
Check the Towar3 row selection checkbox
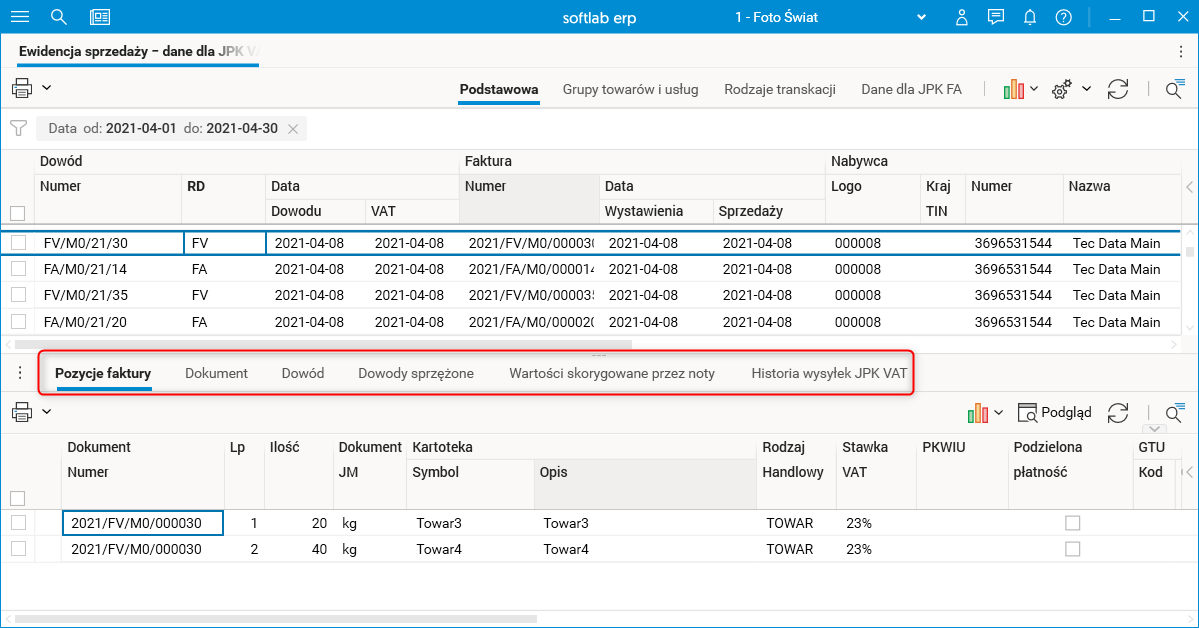click(18, 522)
